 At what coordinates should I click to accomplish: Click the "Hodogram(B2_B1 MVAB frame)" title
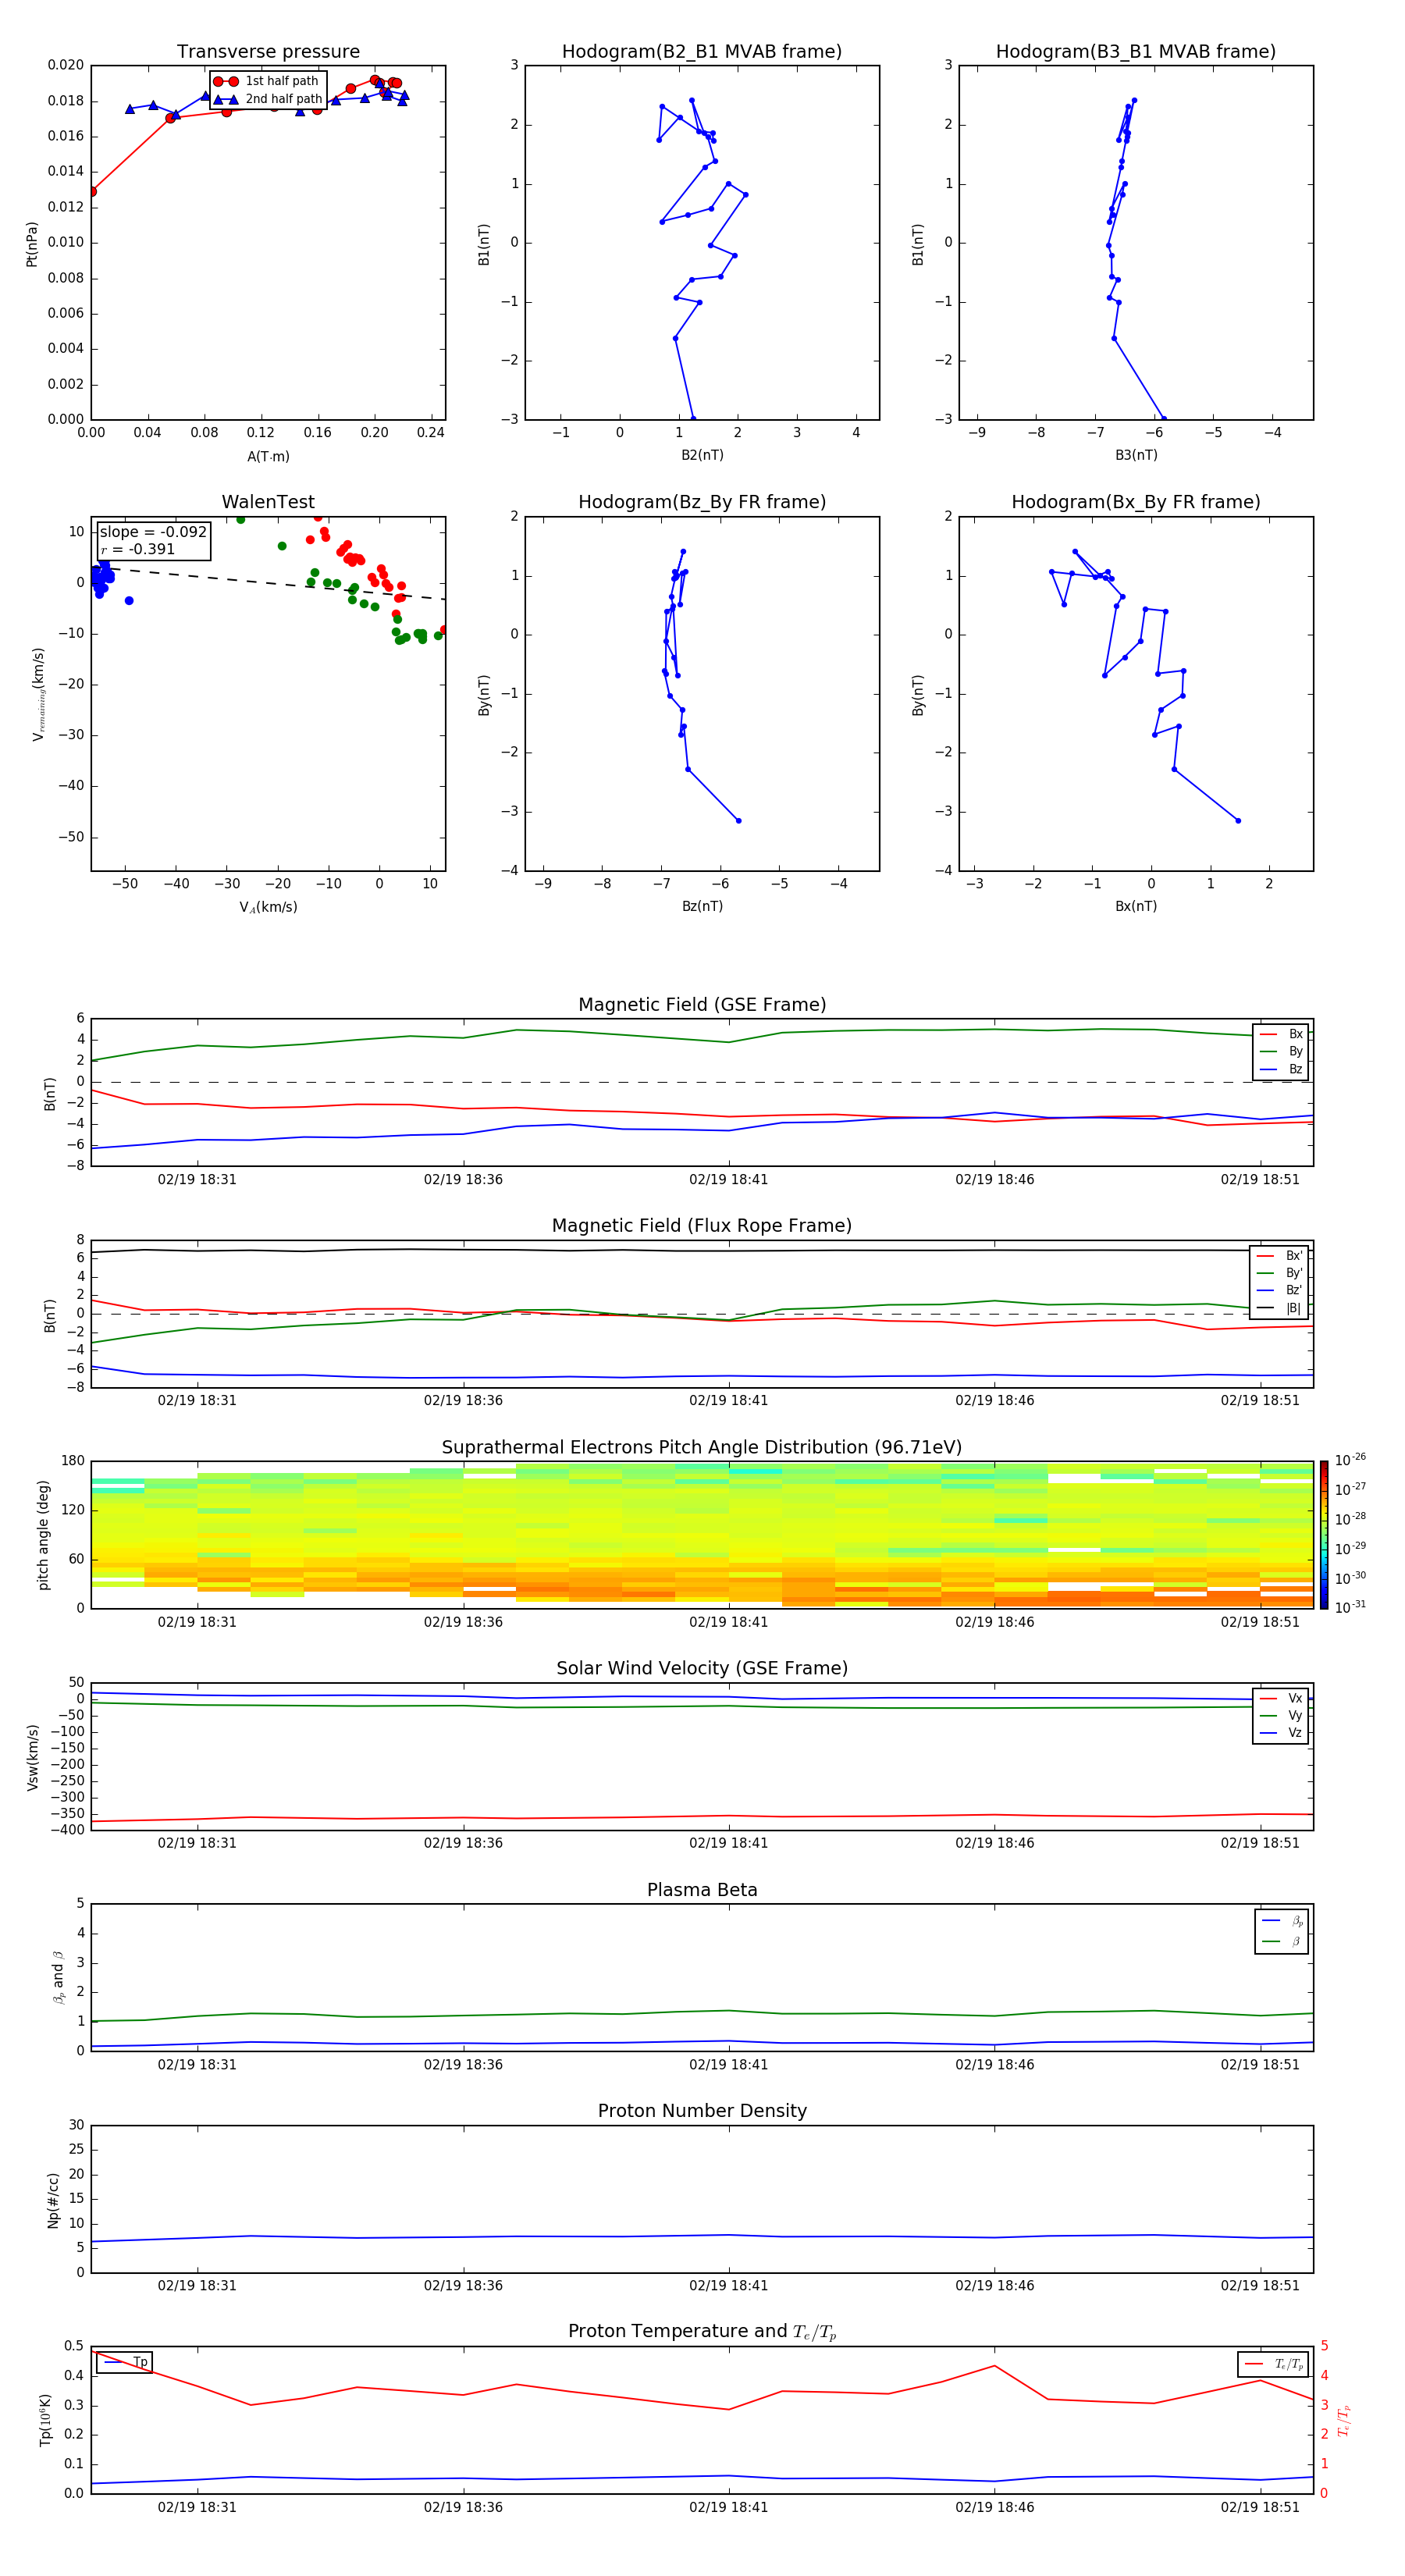pos(702,52)
